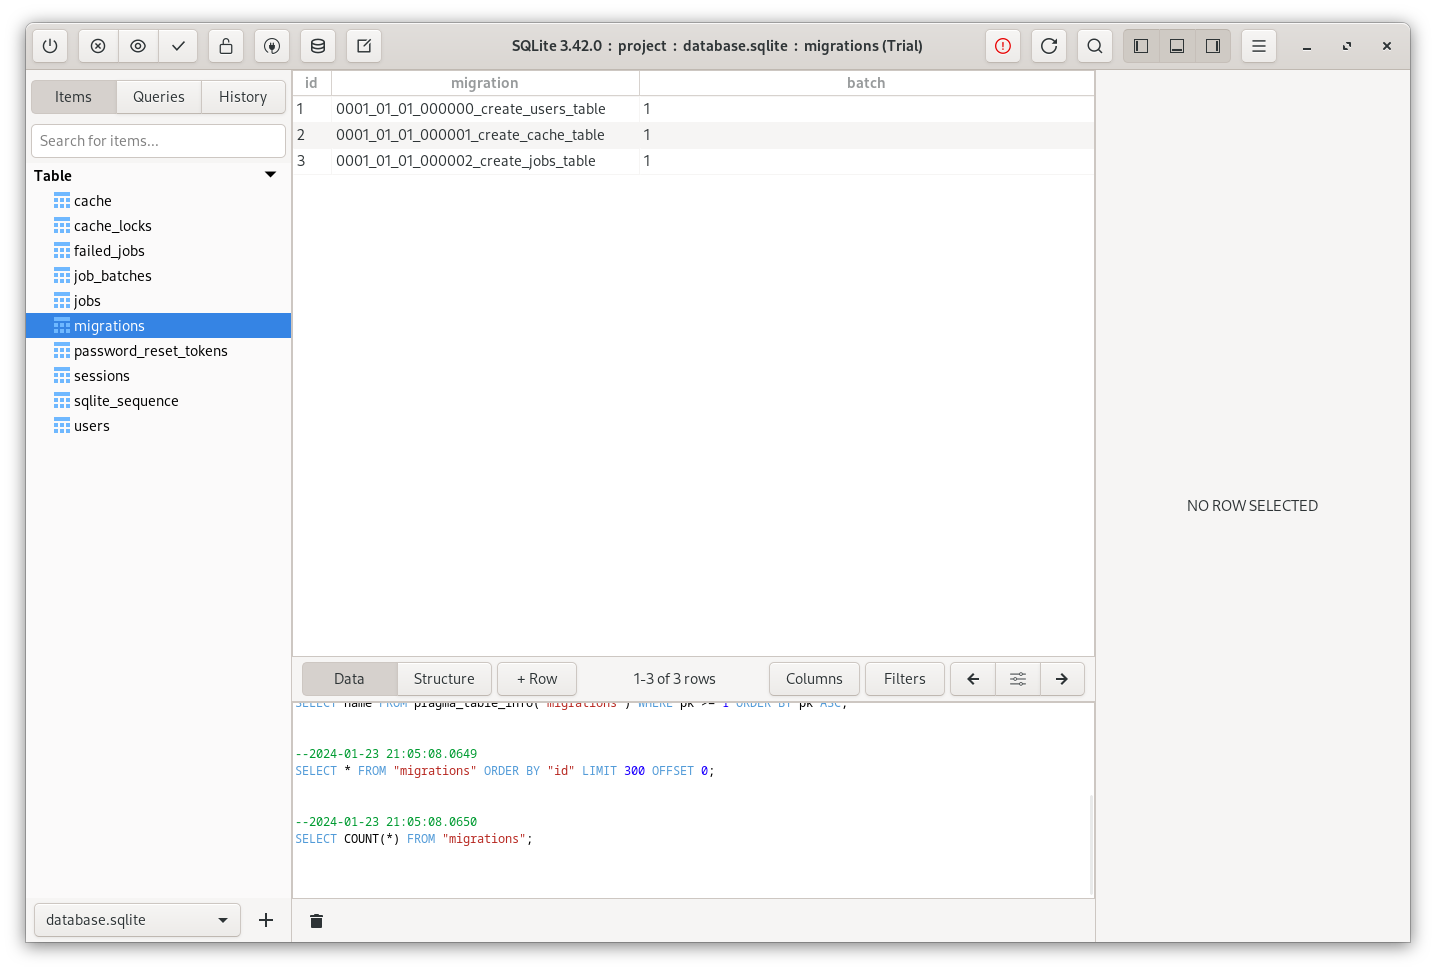This screenshot has height=971, width=1436.
Task: Open the hamburger menu
Action: point(1259,46)
